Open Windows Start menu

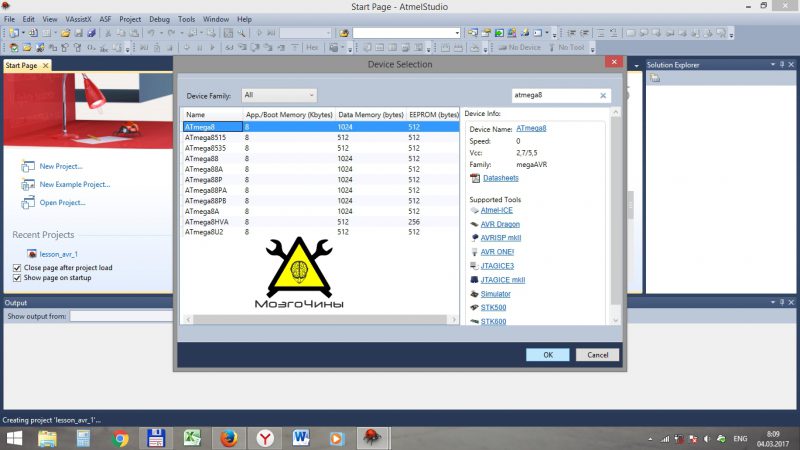[x=14, y=438]
